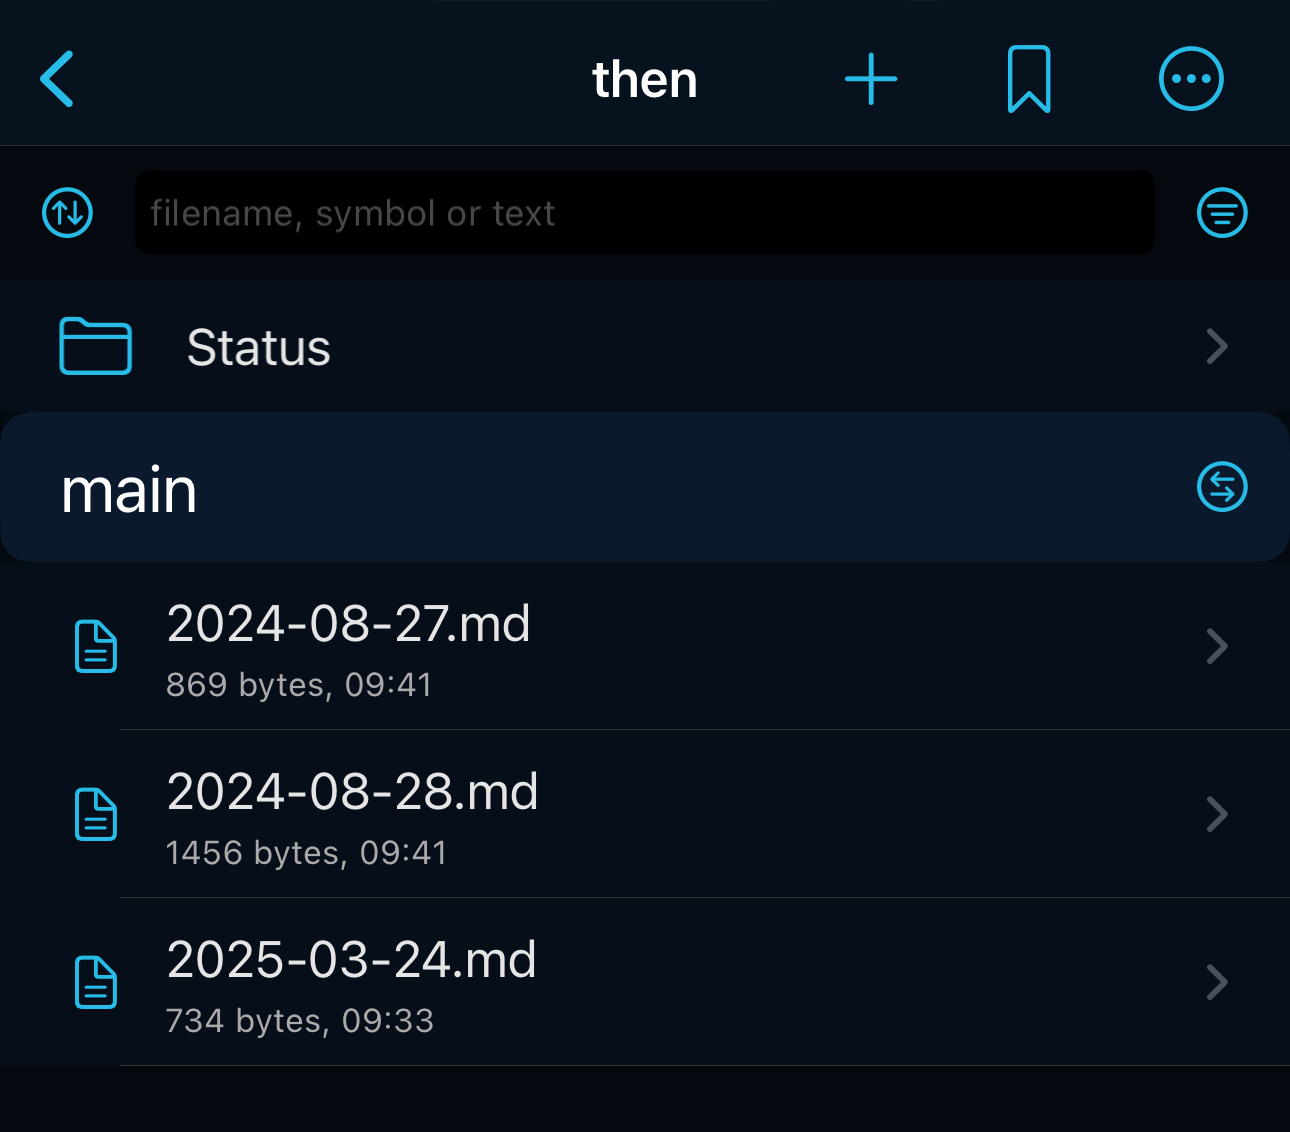Open the filter lines icon
The width and height of the screenshot is (1290, 1132).
coord(1222,212)
